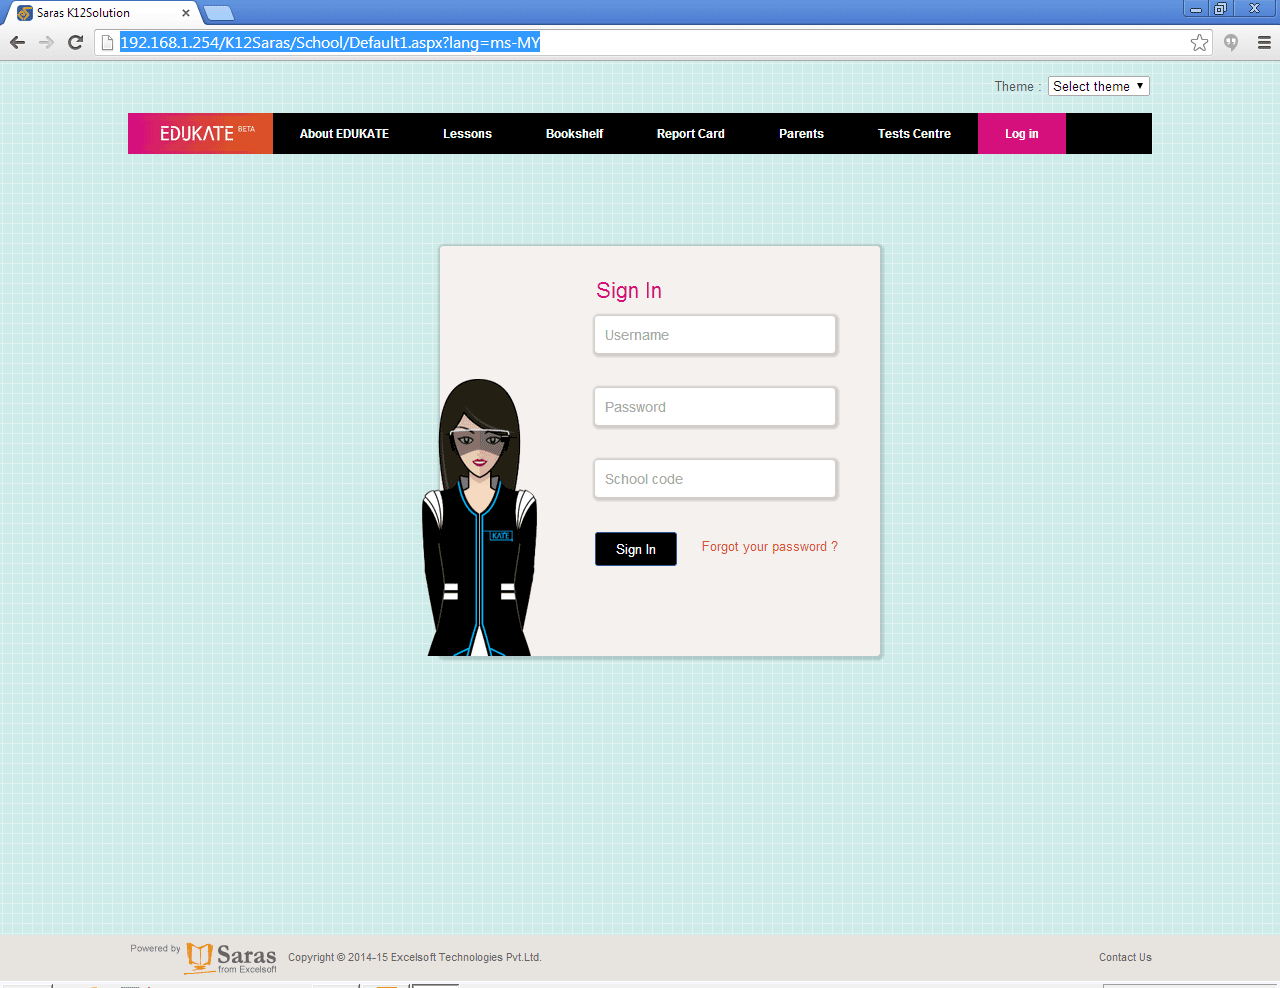Click the browser back arrow
This screenshot has width=1280, height=988.
point(17,42)
